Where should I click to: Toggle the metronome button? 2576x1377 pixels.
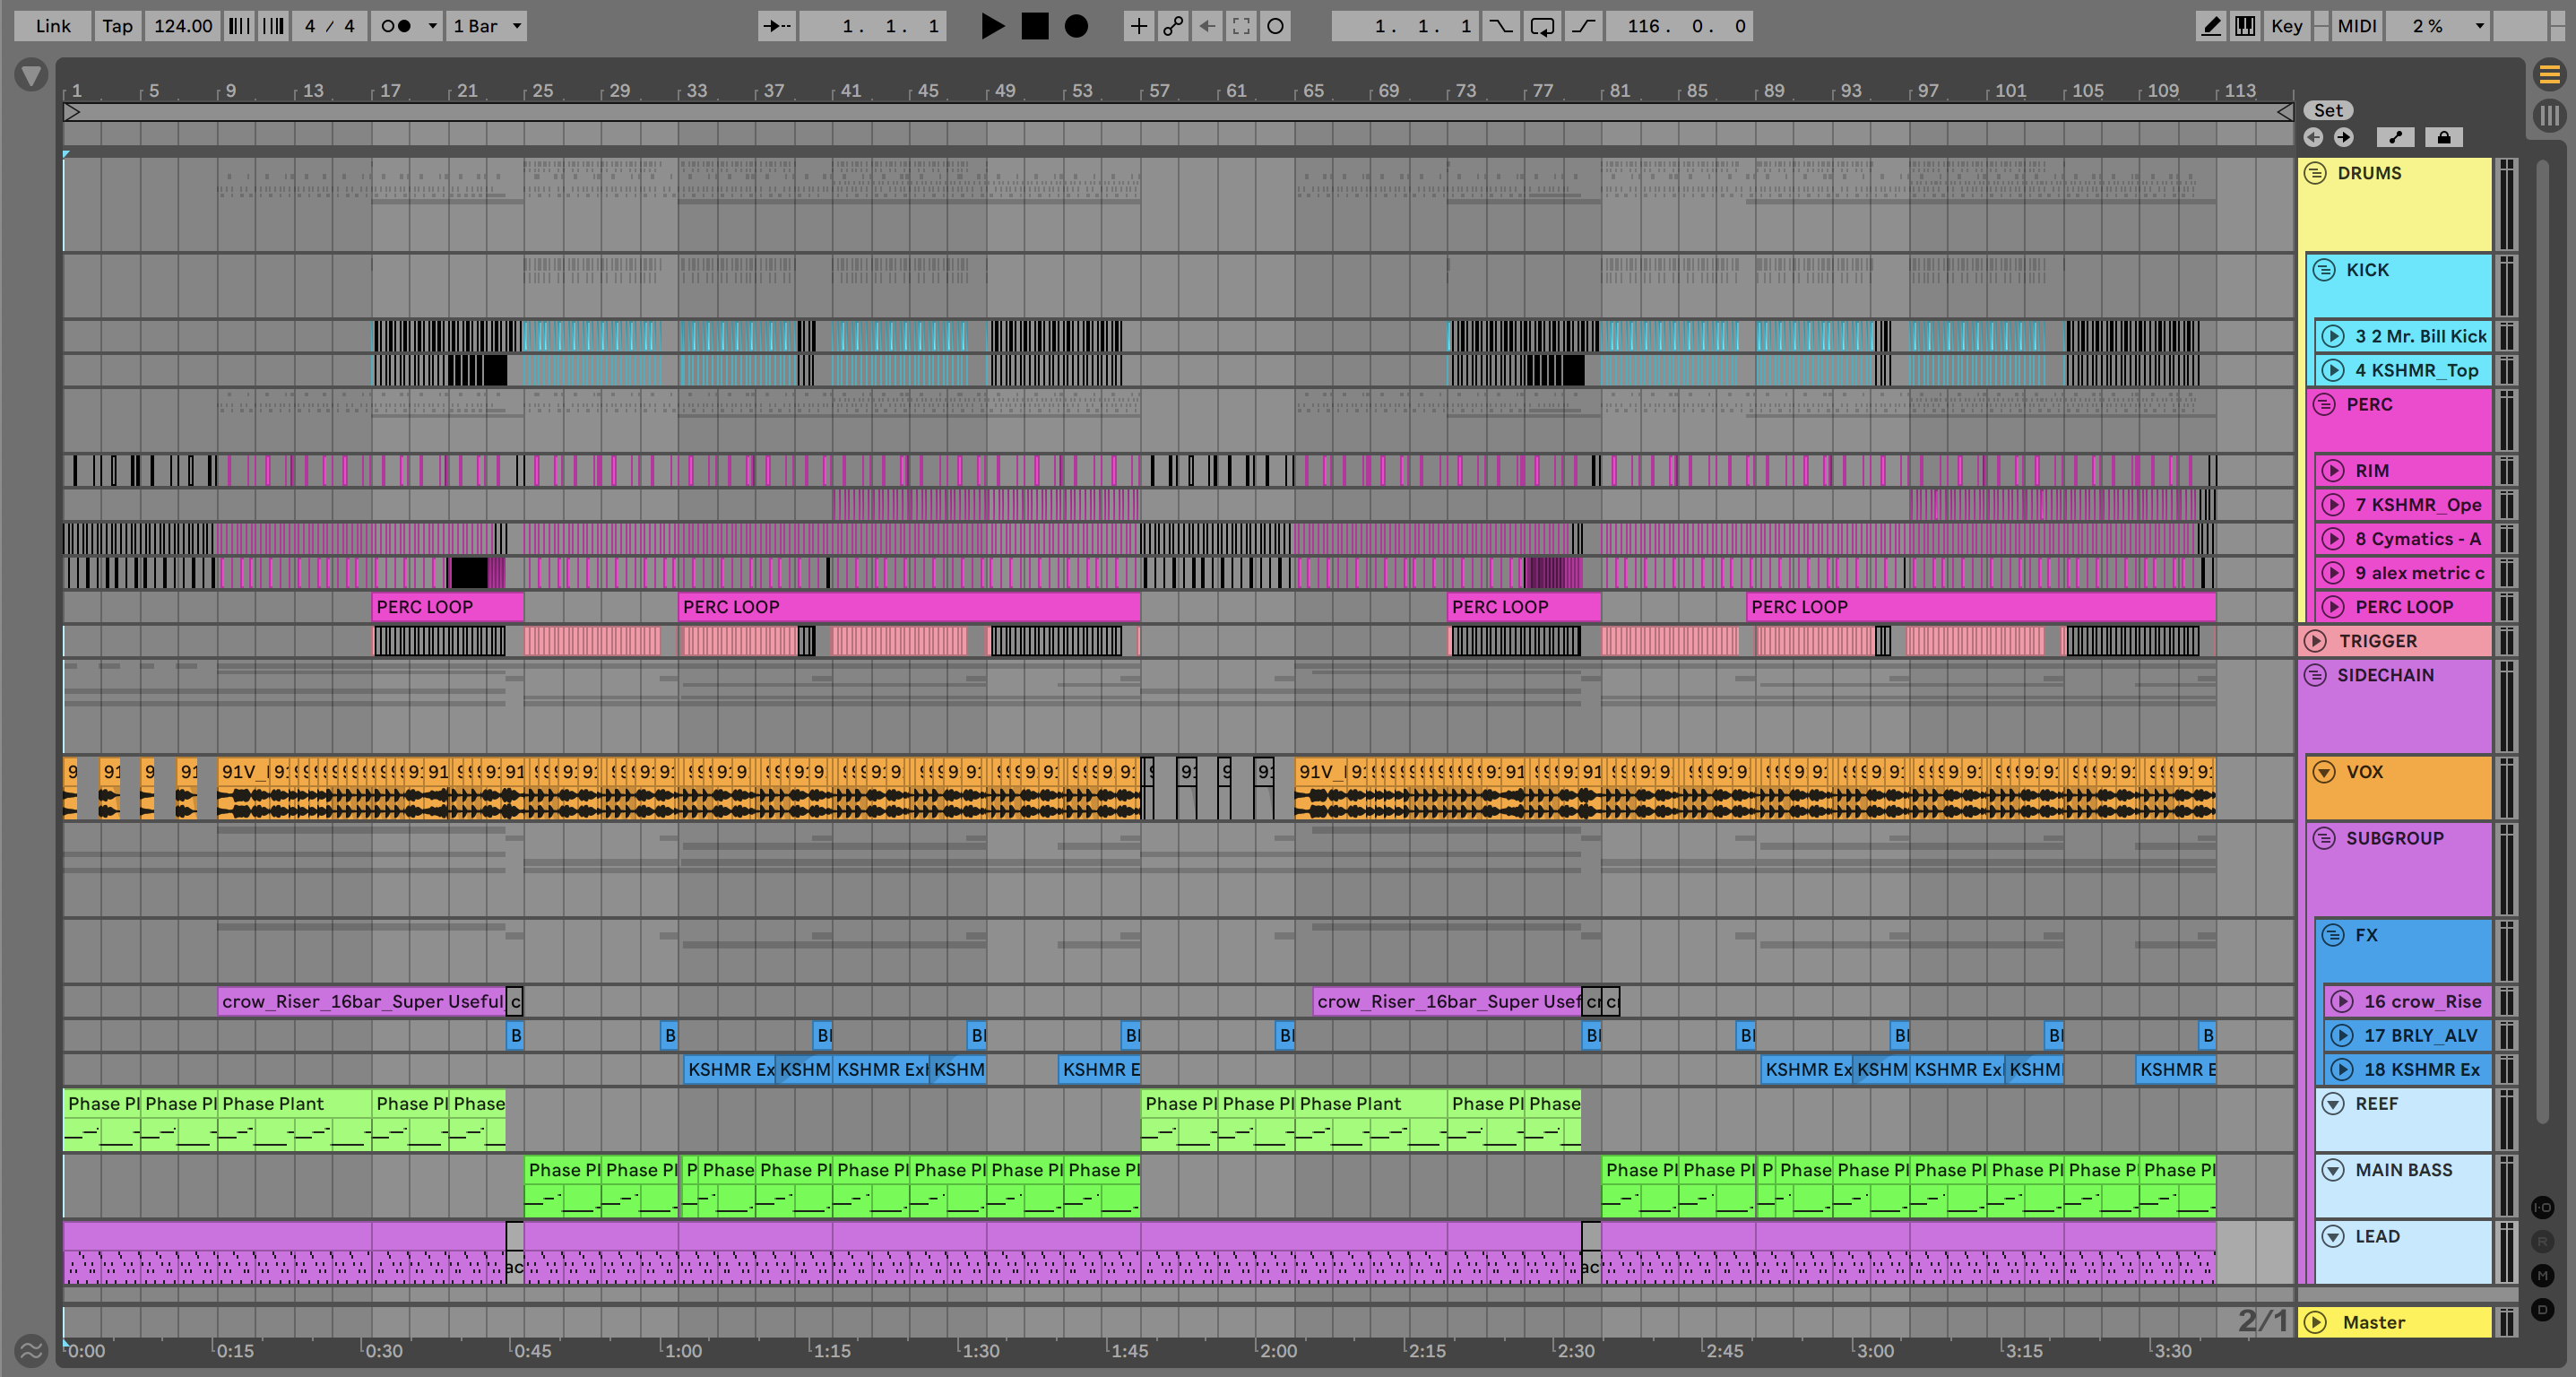click(x=397, y=26)
